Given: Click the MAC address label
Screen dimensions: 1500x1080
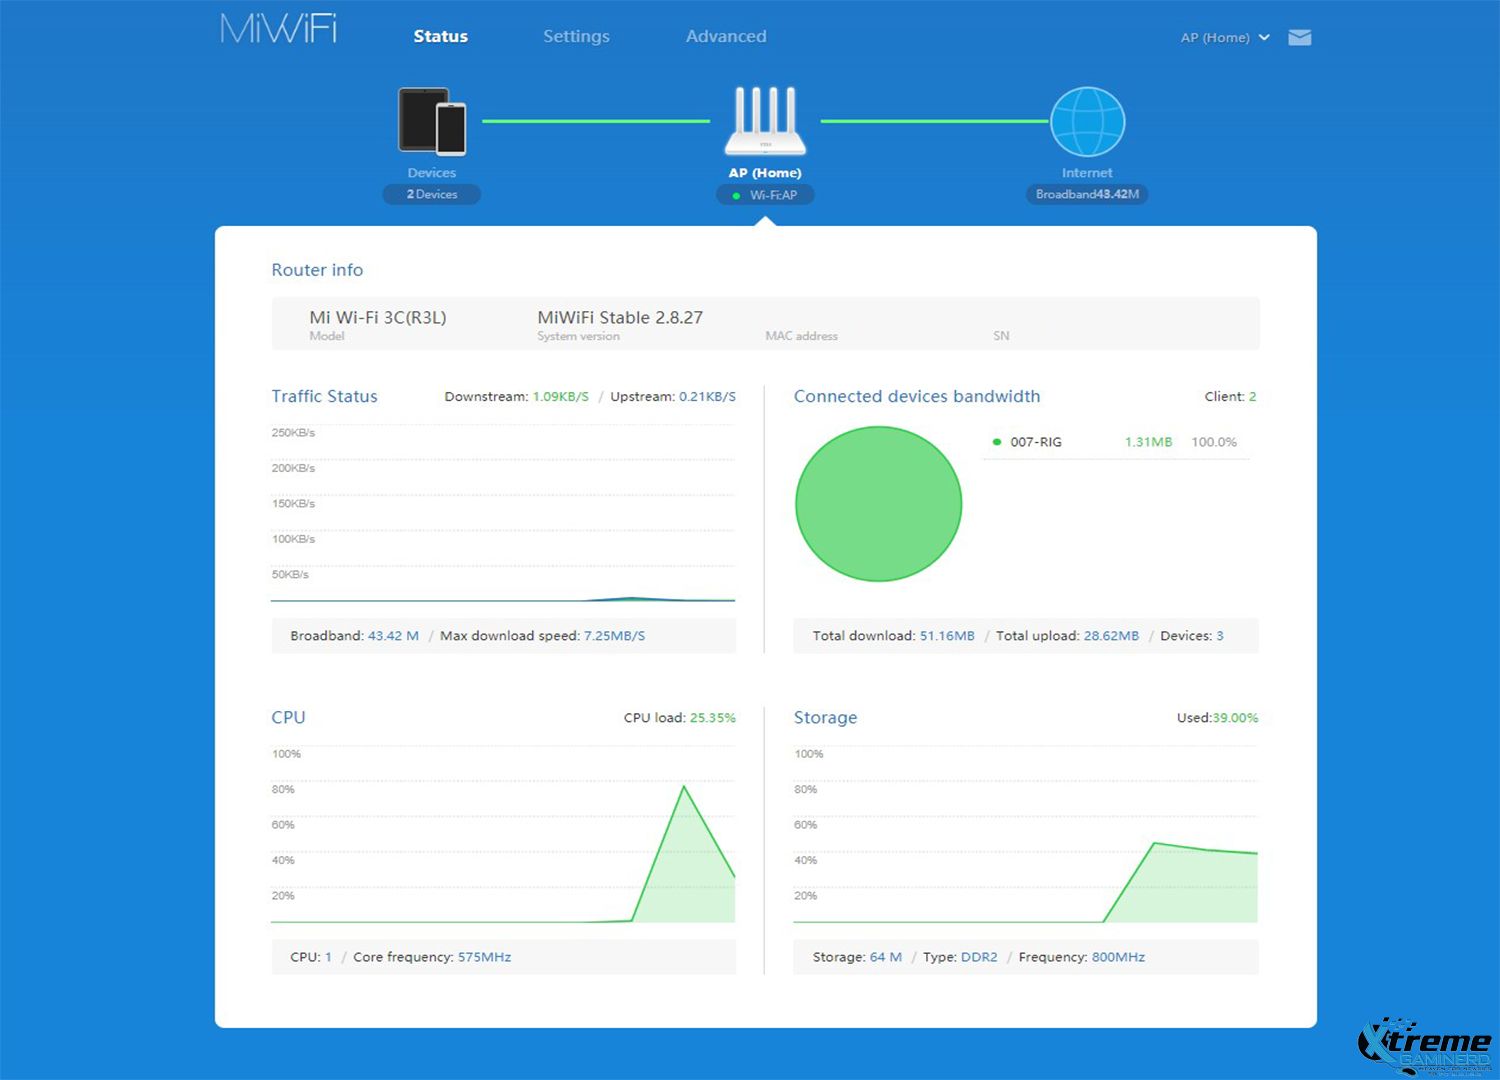Looking at the screenshot, I should (x=801, y=336).
